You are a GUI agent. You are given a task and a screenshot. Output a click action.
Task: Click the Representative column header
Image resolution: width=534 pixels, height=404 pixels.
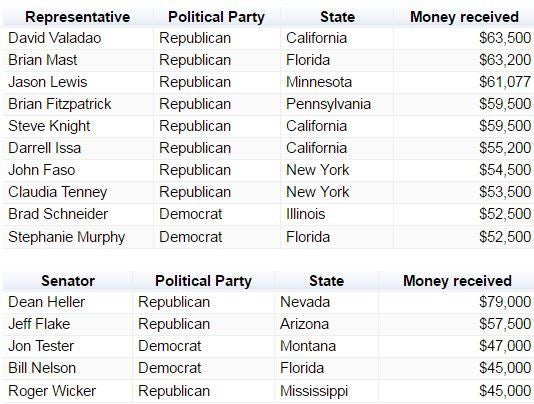[x=78, y=17]
